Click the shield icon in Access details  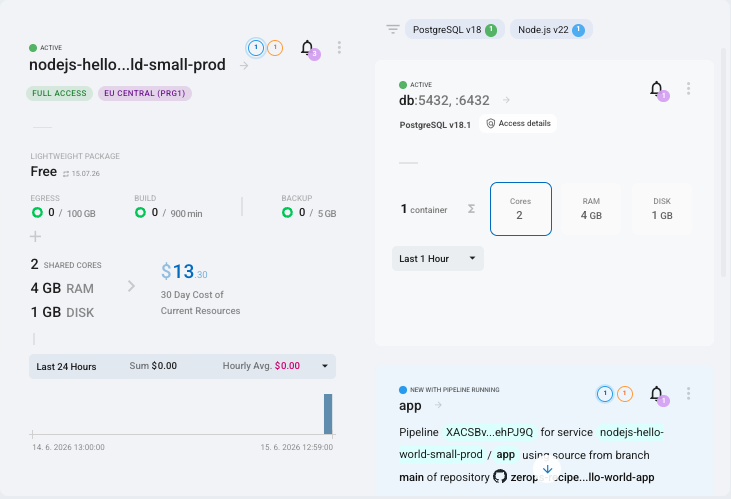tap(490, 124)
